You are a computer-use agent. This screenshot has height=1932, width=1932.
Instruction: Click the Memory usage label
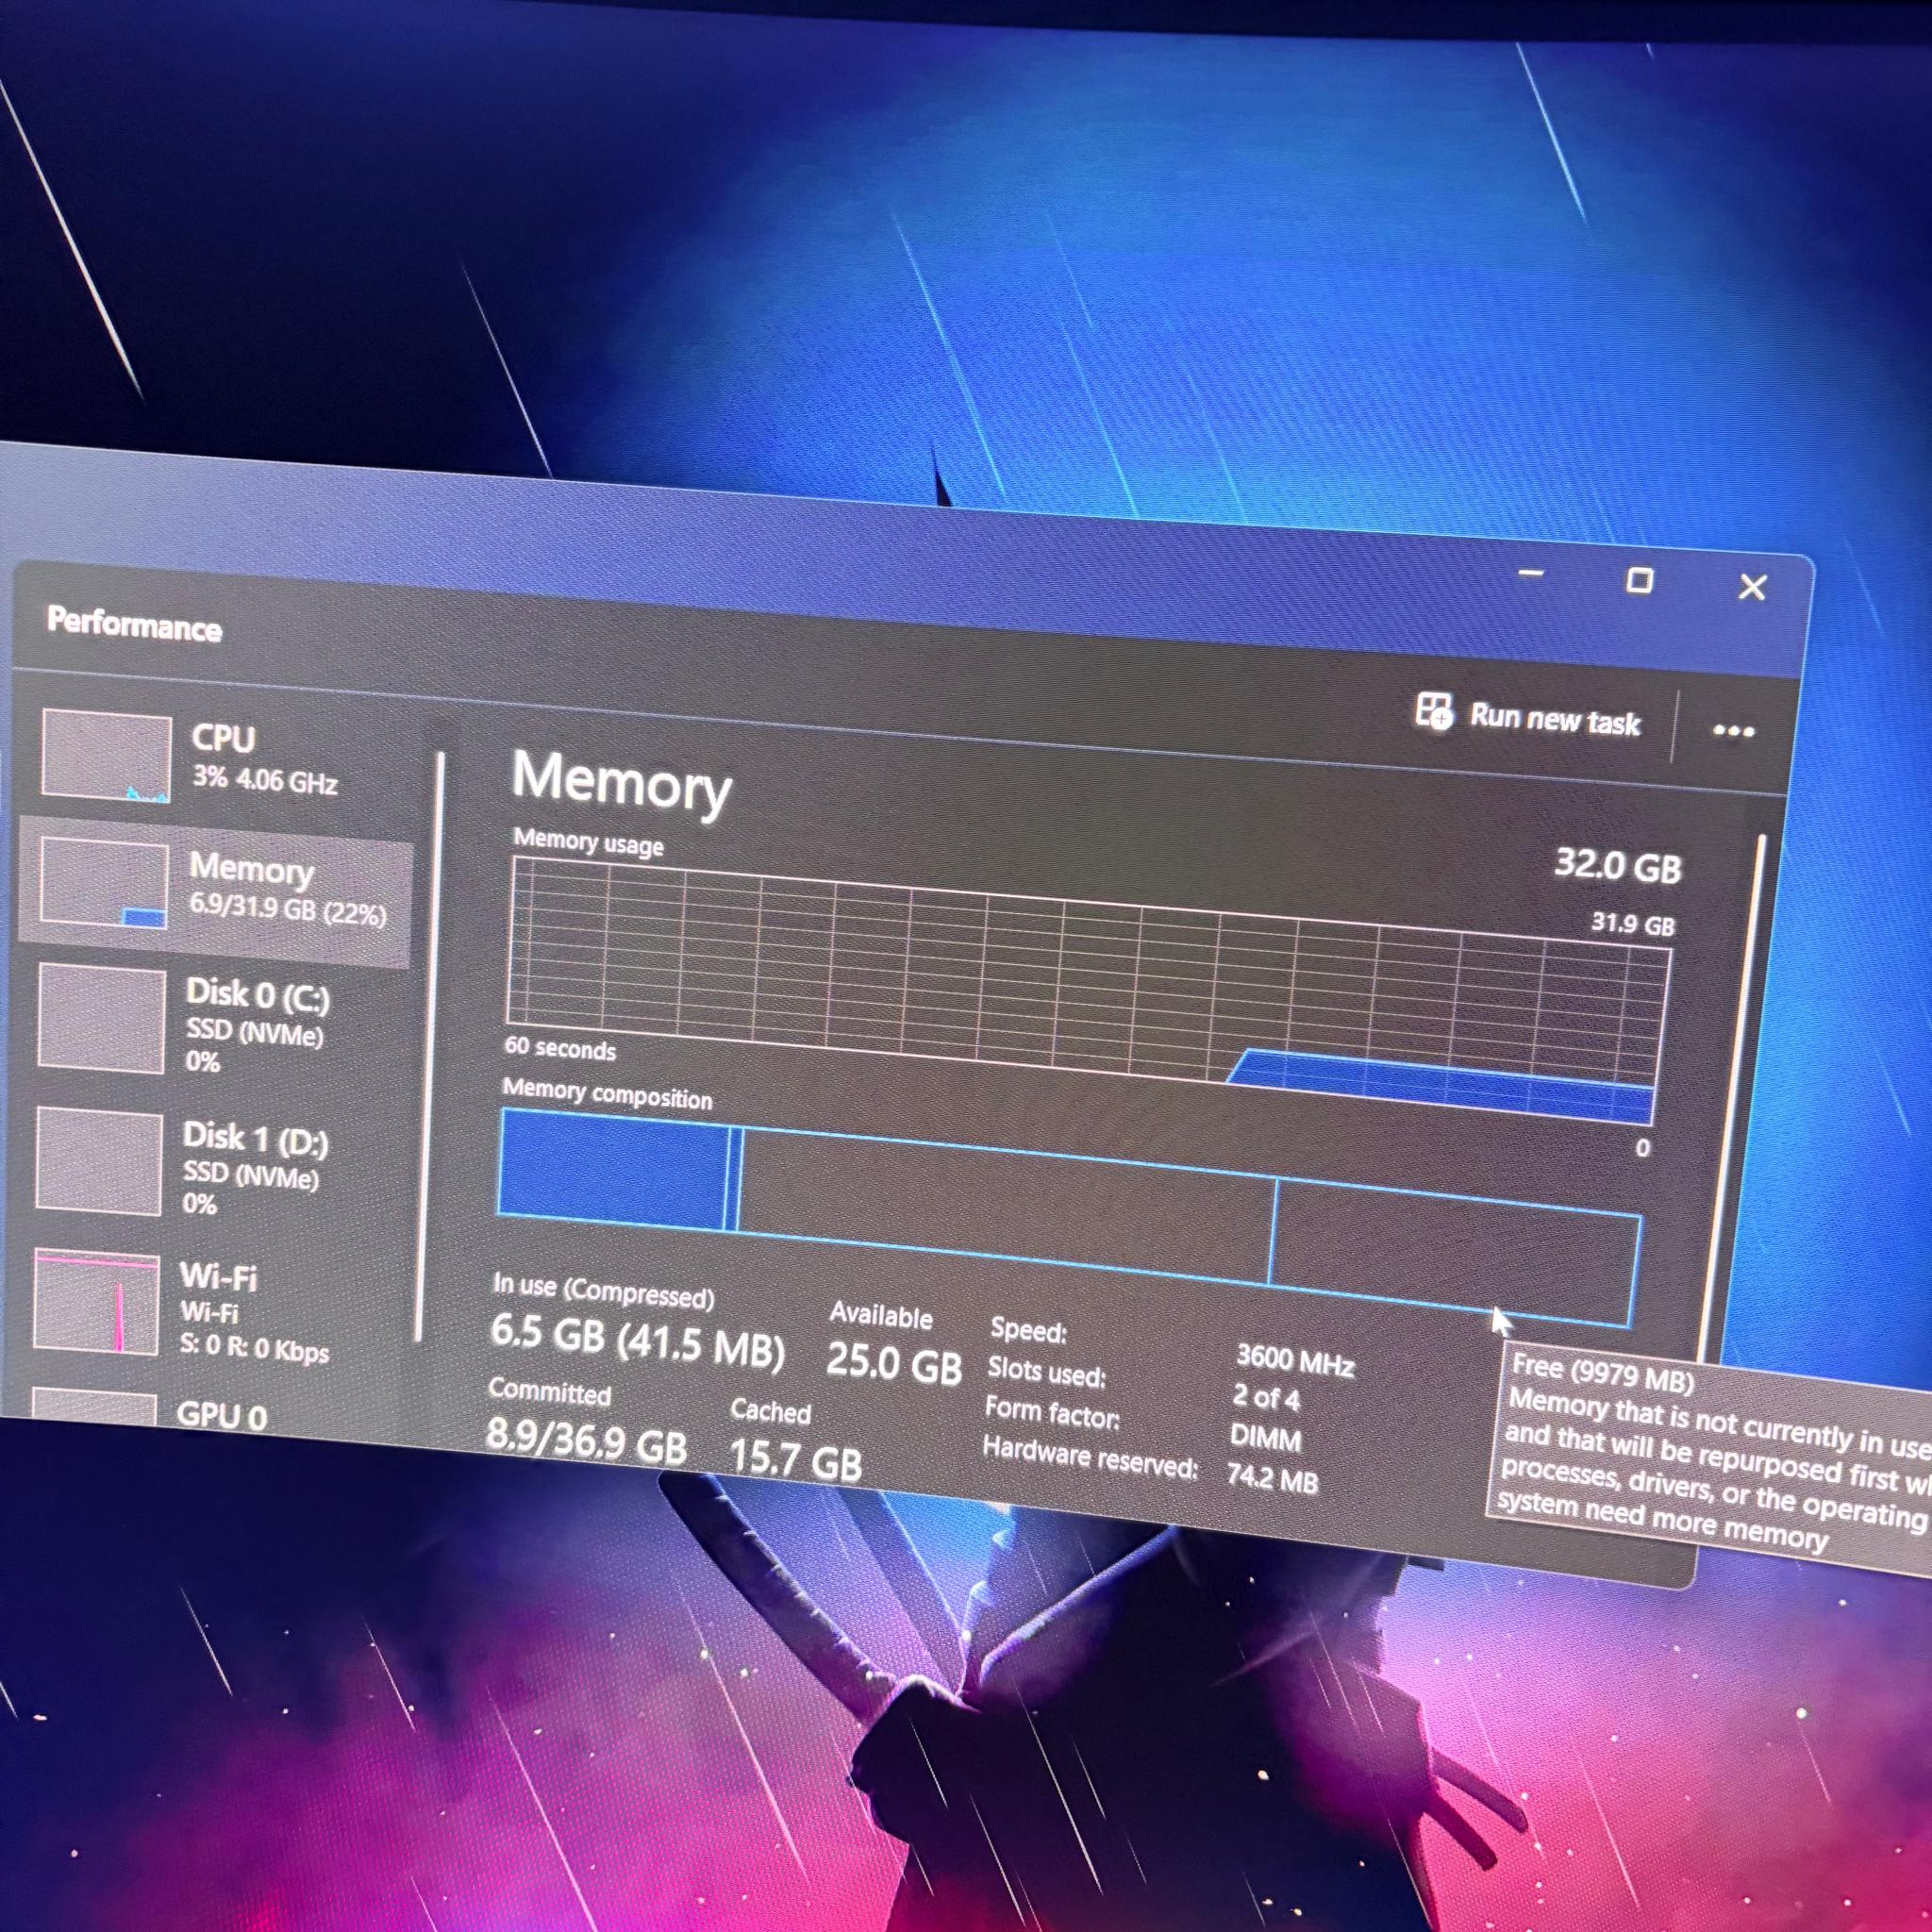pyautogui.click(x=588, y=842)
